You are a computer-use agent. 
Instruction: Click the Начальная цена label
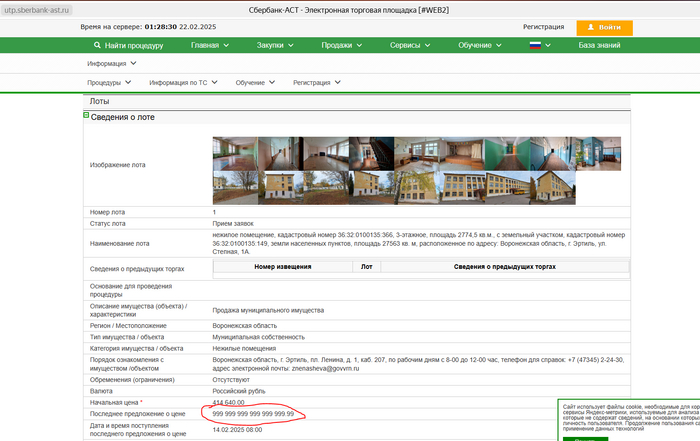tap(114, 403)
